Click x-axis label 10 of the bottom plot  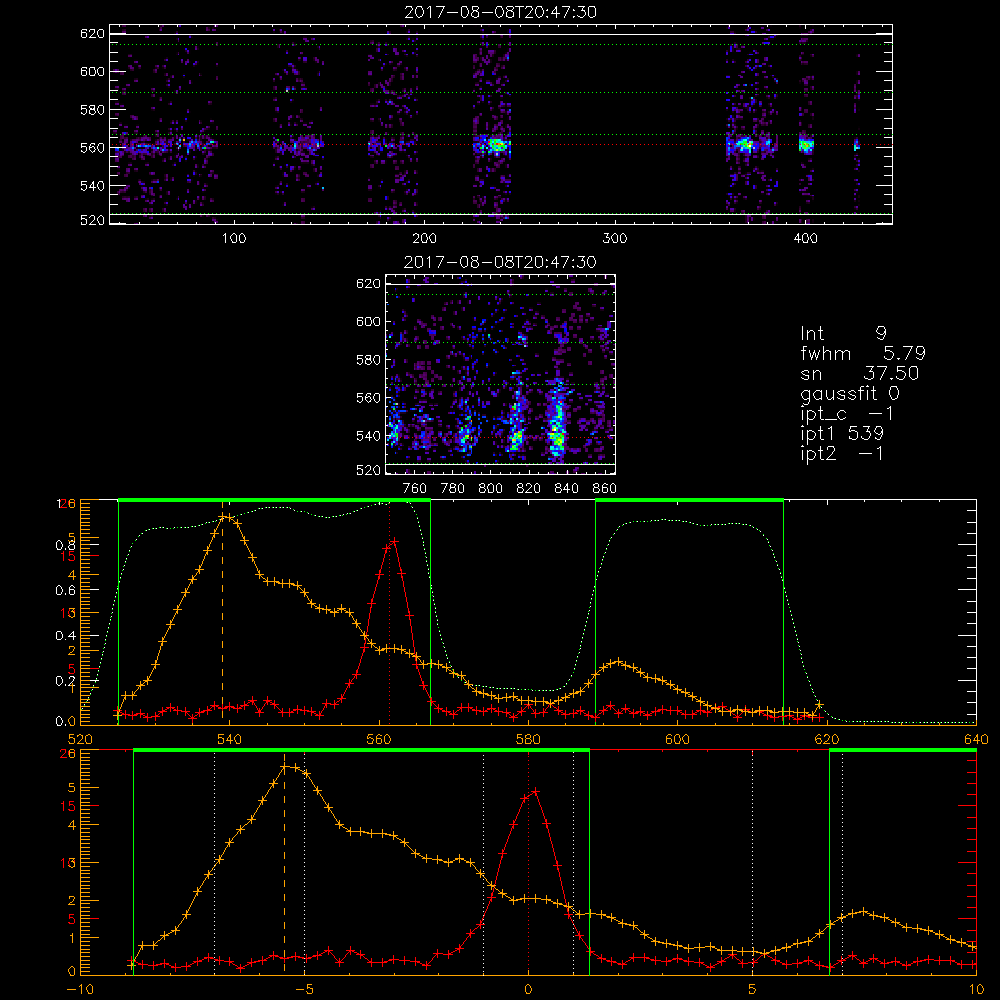tap(976, 989)
